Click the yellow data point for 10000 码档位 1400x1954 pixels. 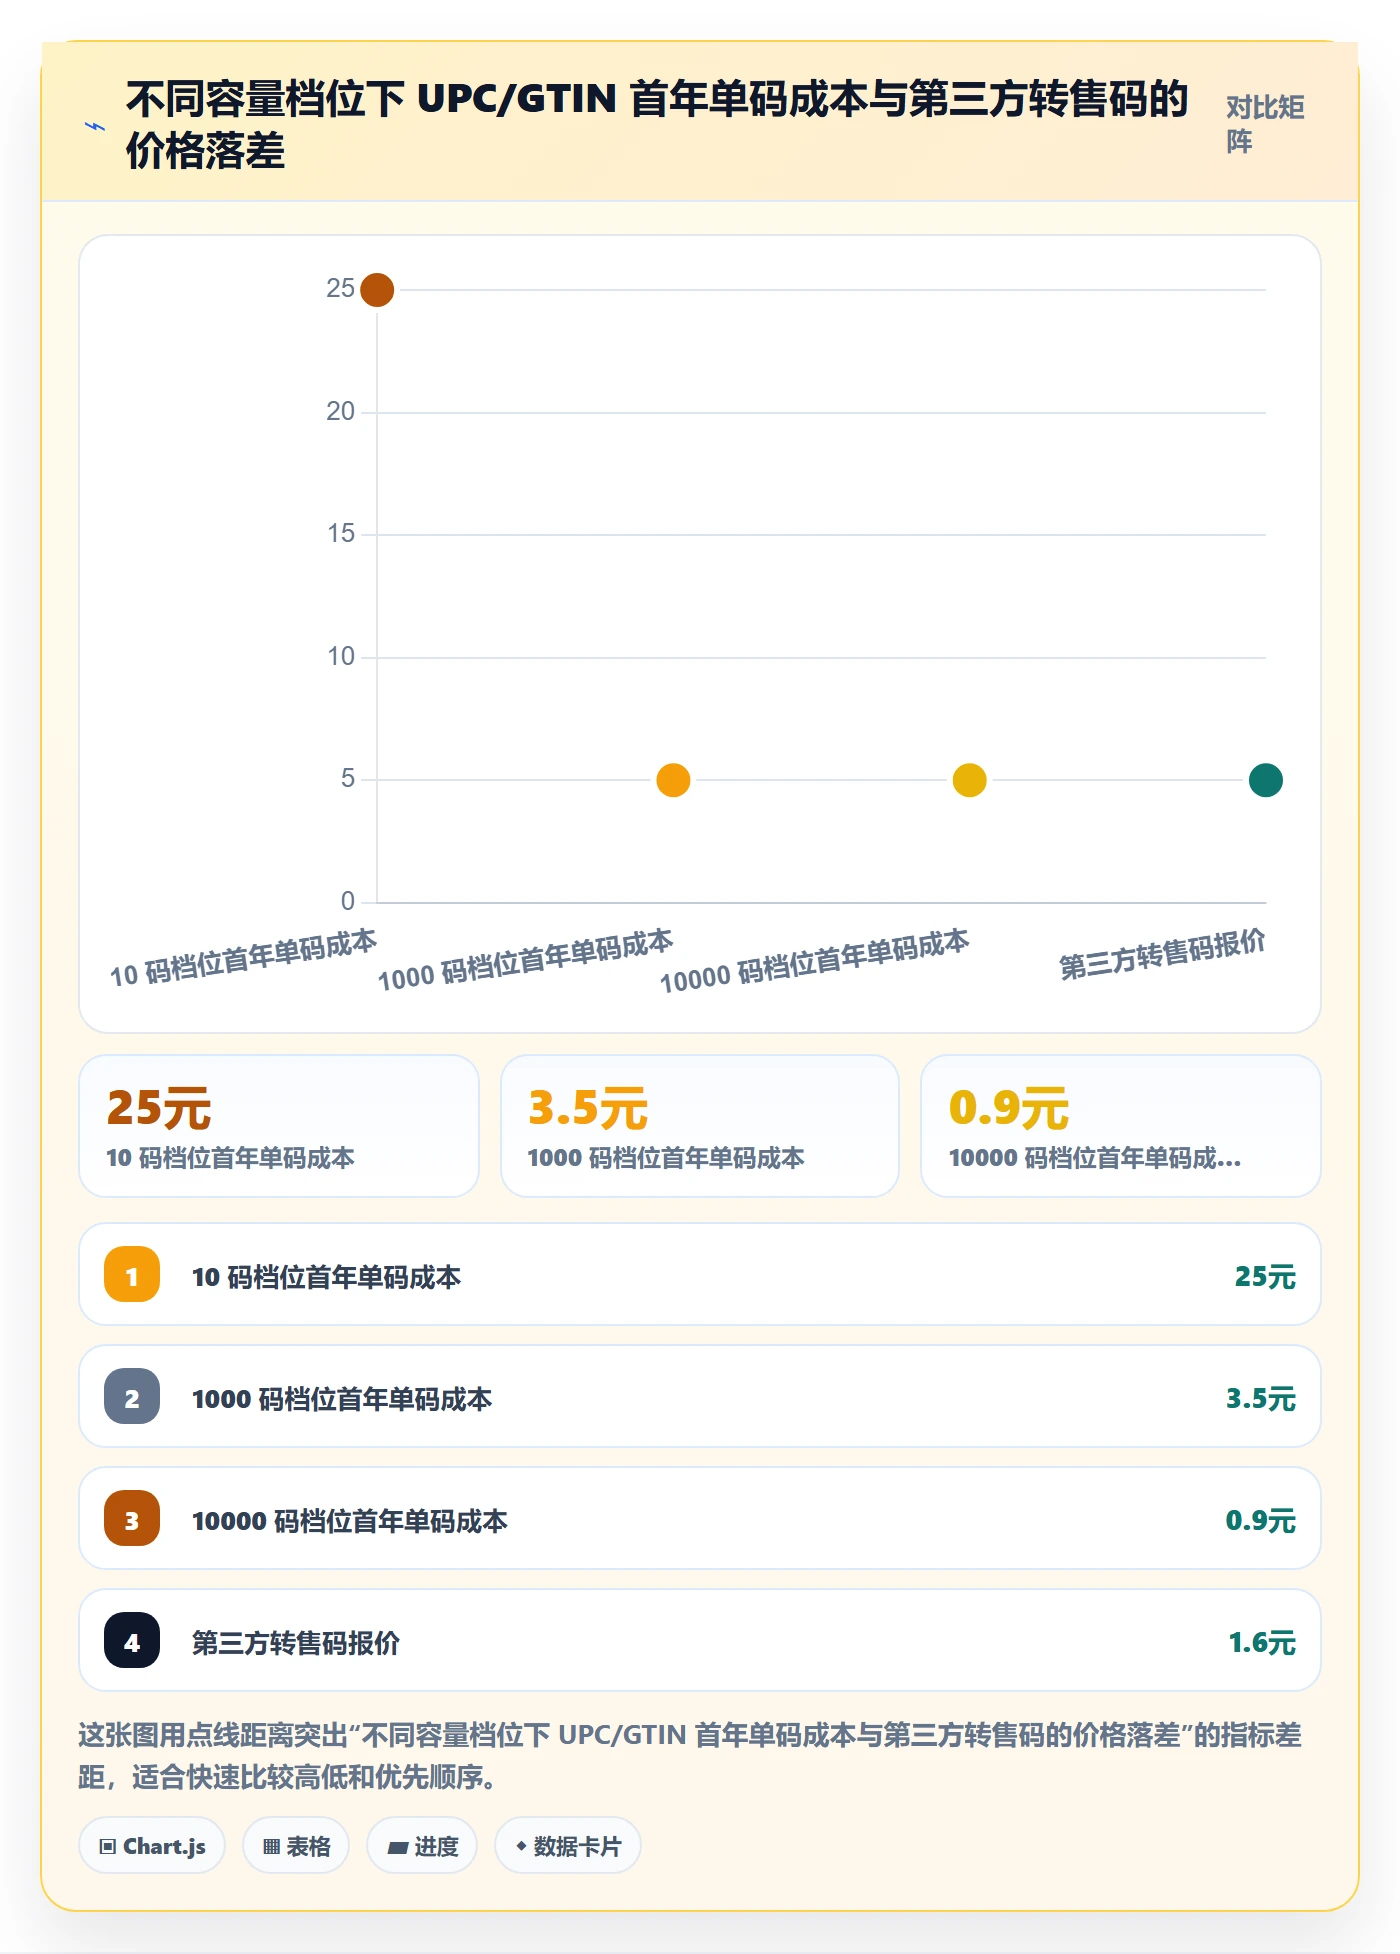click(969, 780)
